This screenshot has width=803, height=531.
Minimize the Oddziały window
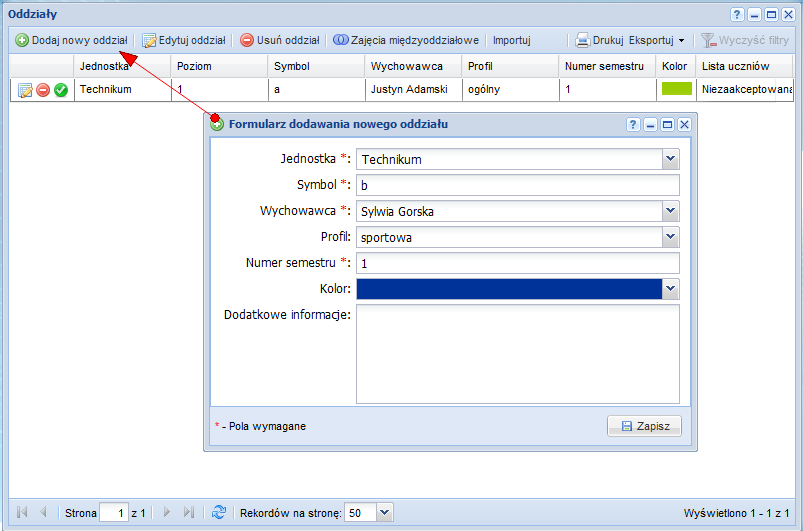click(x=754, y=14)
